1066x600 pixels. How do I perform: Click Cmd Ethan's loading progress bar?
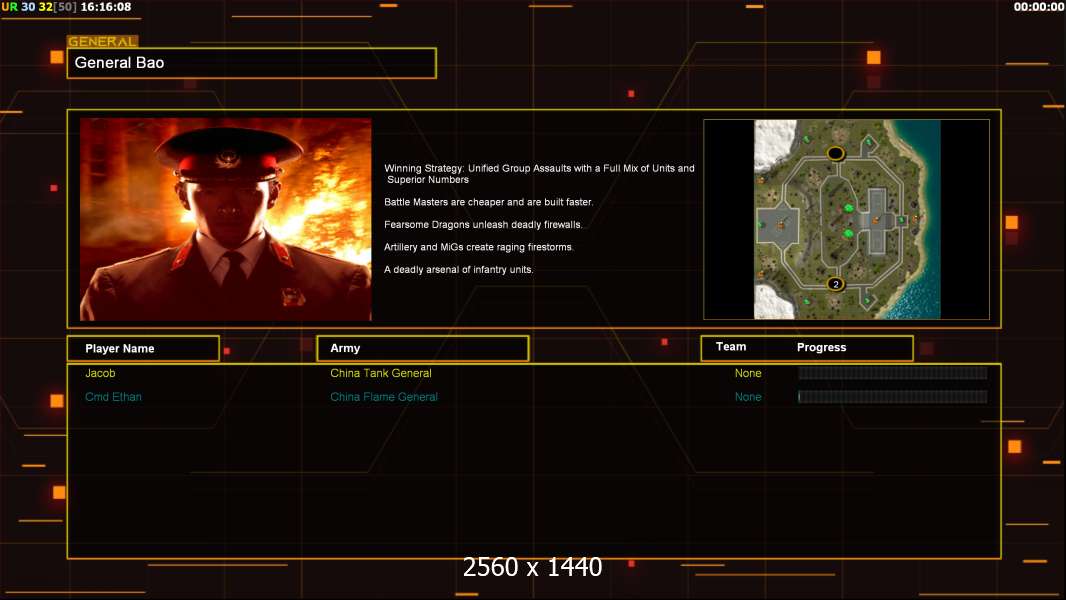point(893,397)
